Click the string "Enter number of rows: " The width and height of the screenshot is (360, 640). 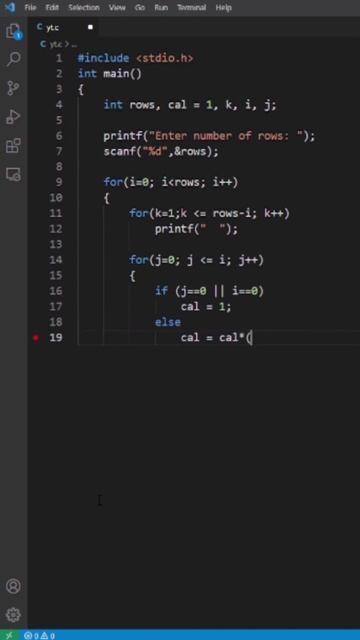tap(226, 136)
